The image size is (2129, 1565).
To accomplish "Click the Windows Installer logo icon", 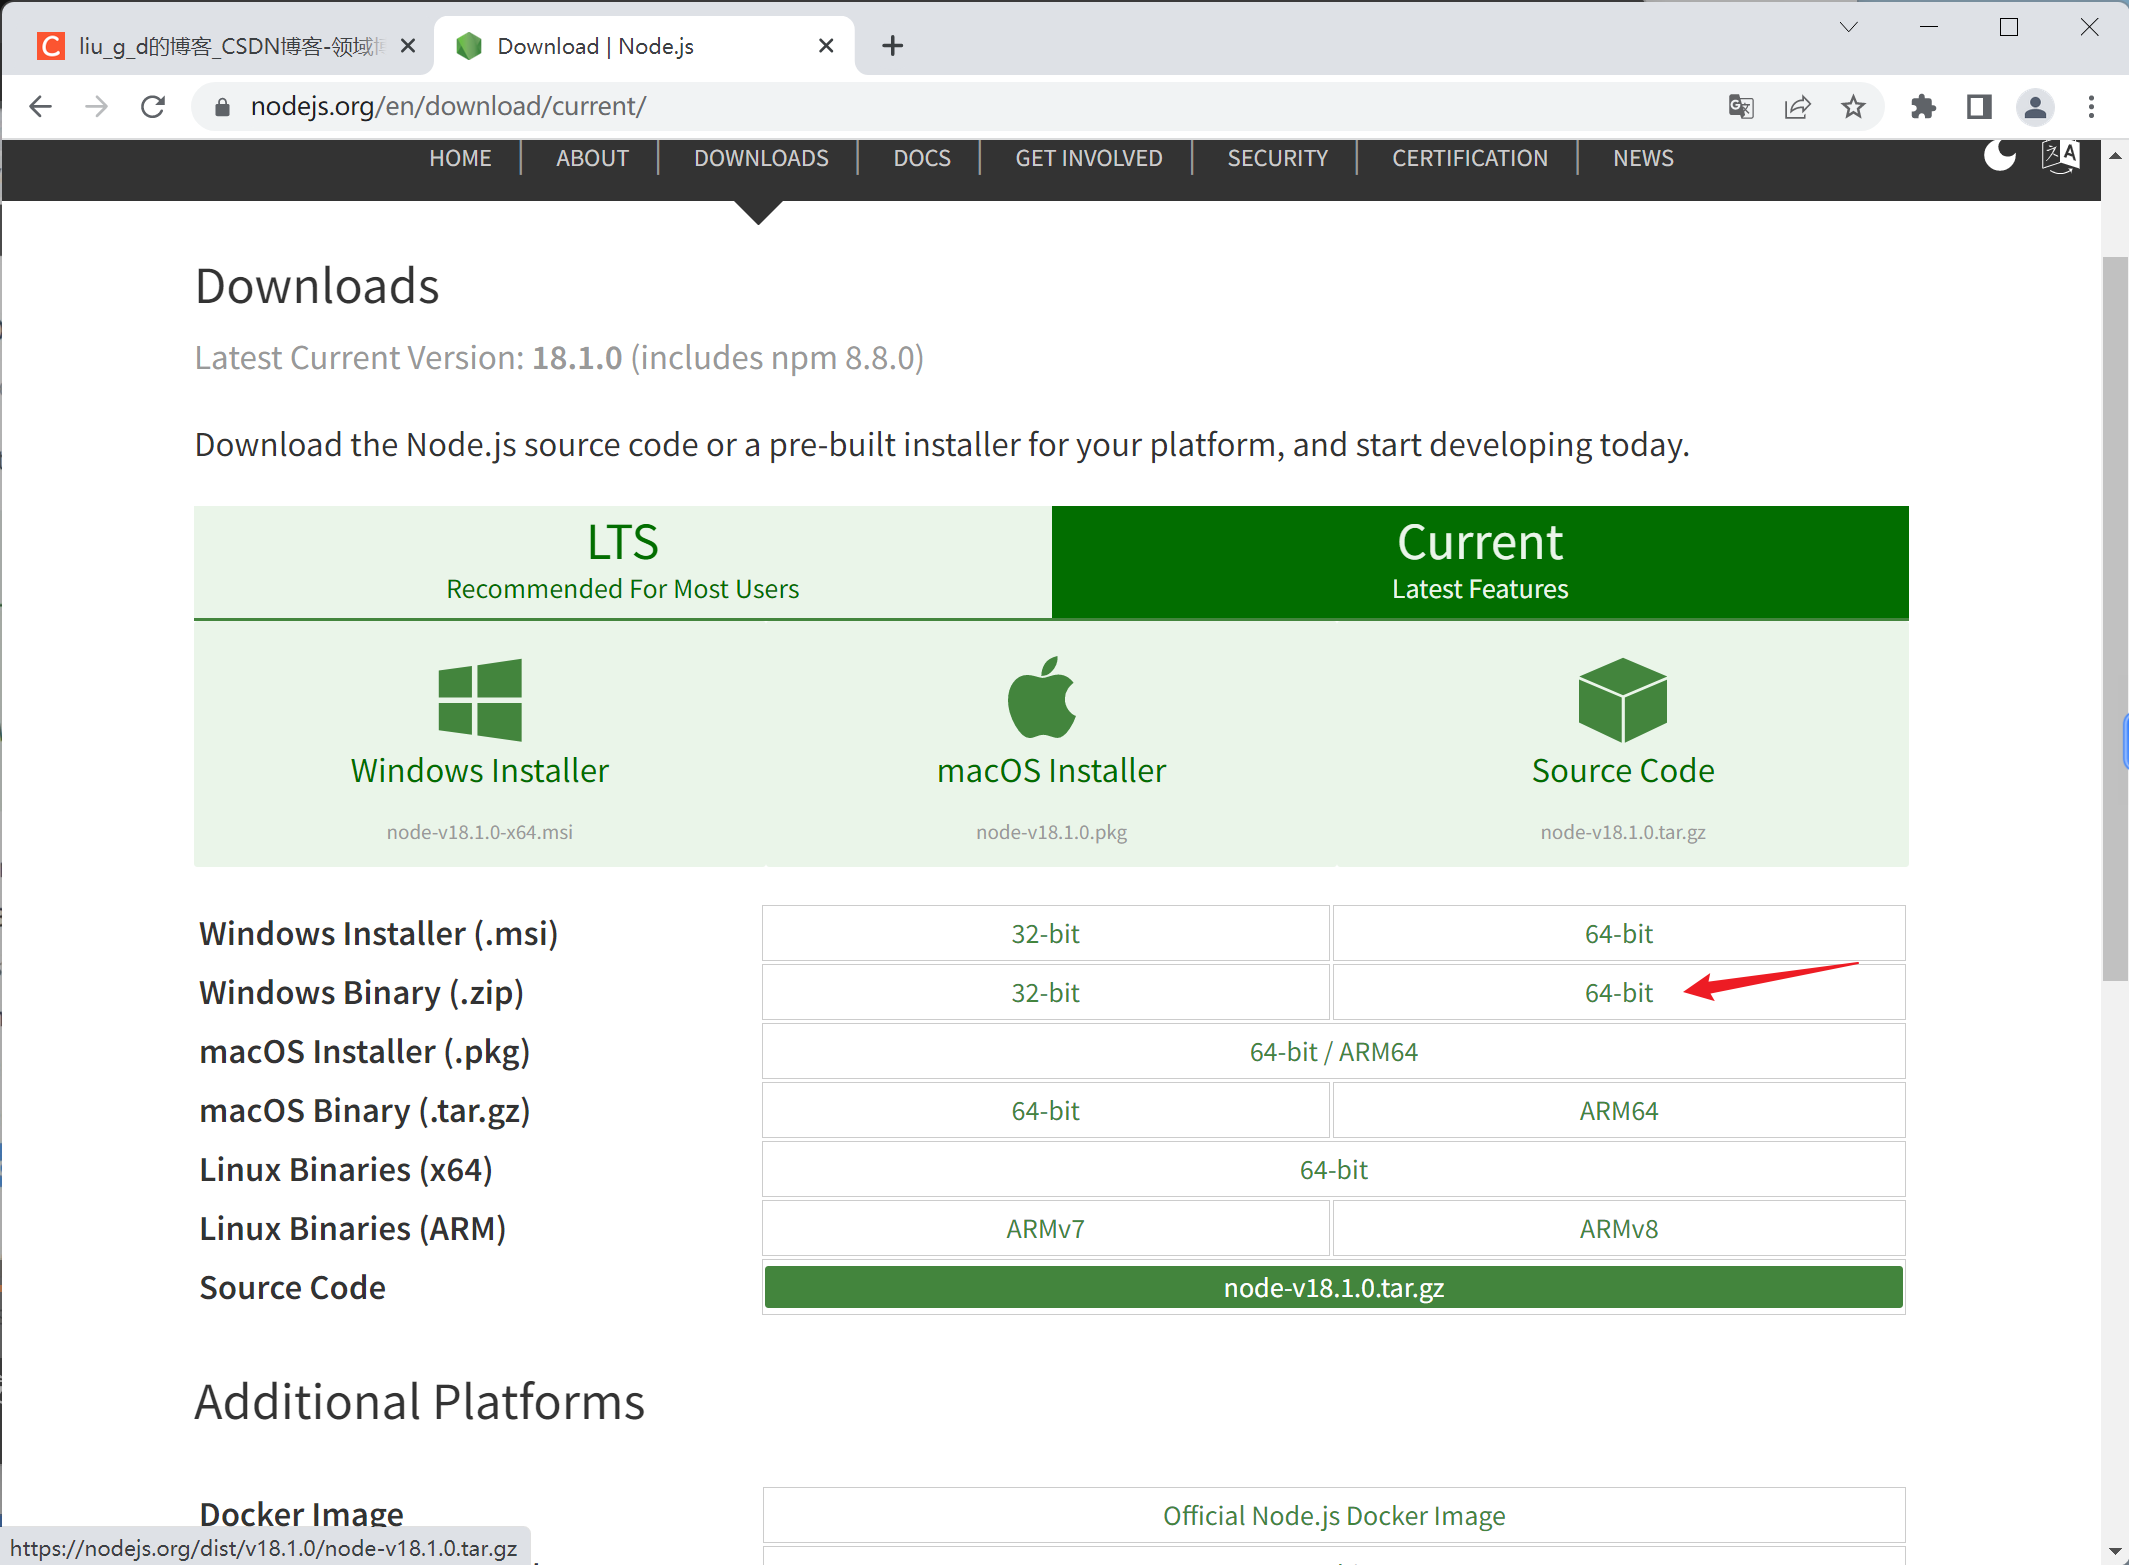I will [480, 699].
